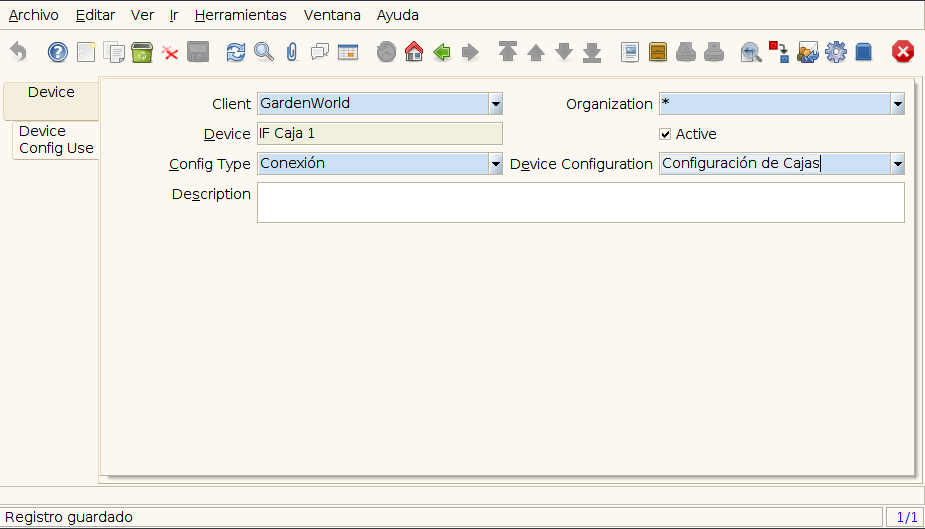Open Find with magnifying glass icon

point(264,52)
